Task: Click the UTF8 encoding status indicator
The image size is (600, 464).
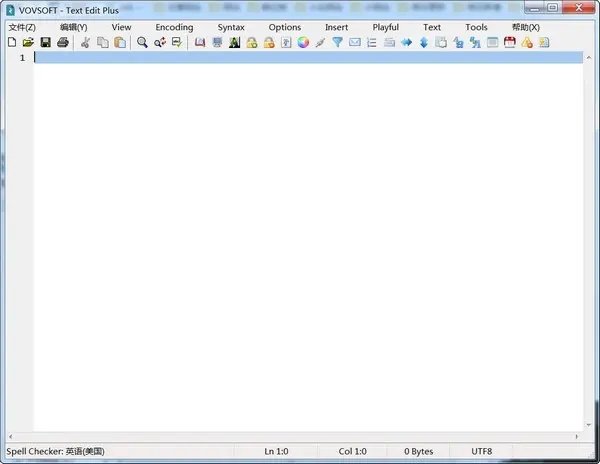Action: pos(482,452)
